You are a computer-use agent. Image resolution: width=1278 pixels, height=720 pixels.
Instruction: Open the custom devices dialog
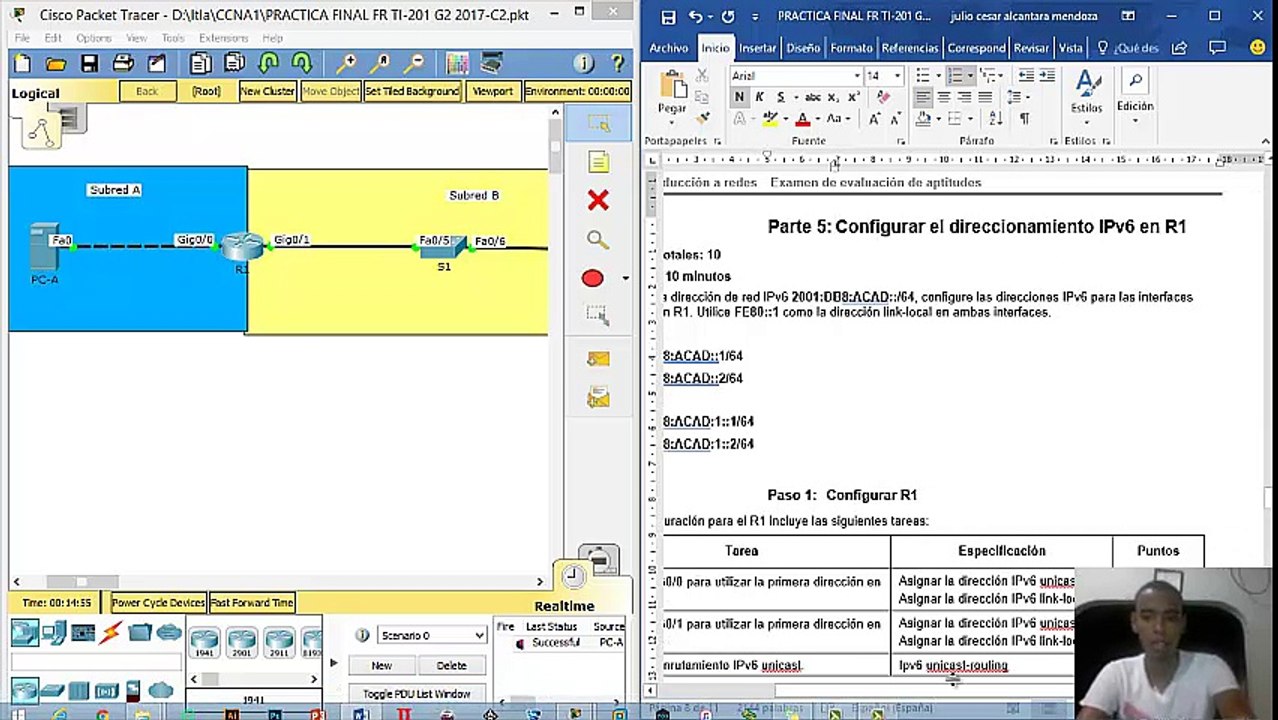pos(491,63)
